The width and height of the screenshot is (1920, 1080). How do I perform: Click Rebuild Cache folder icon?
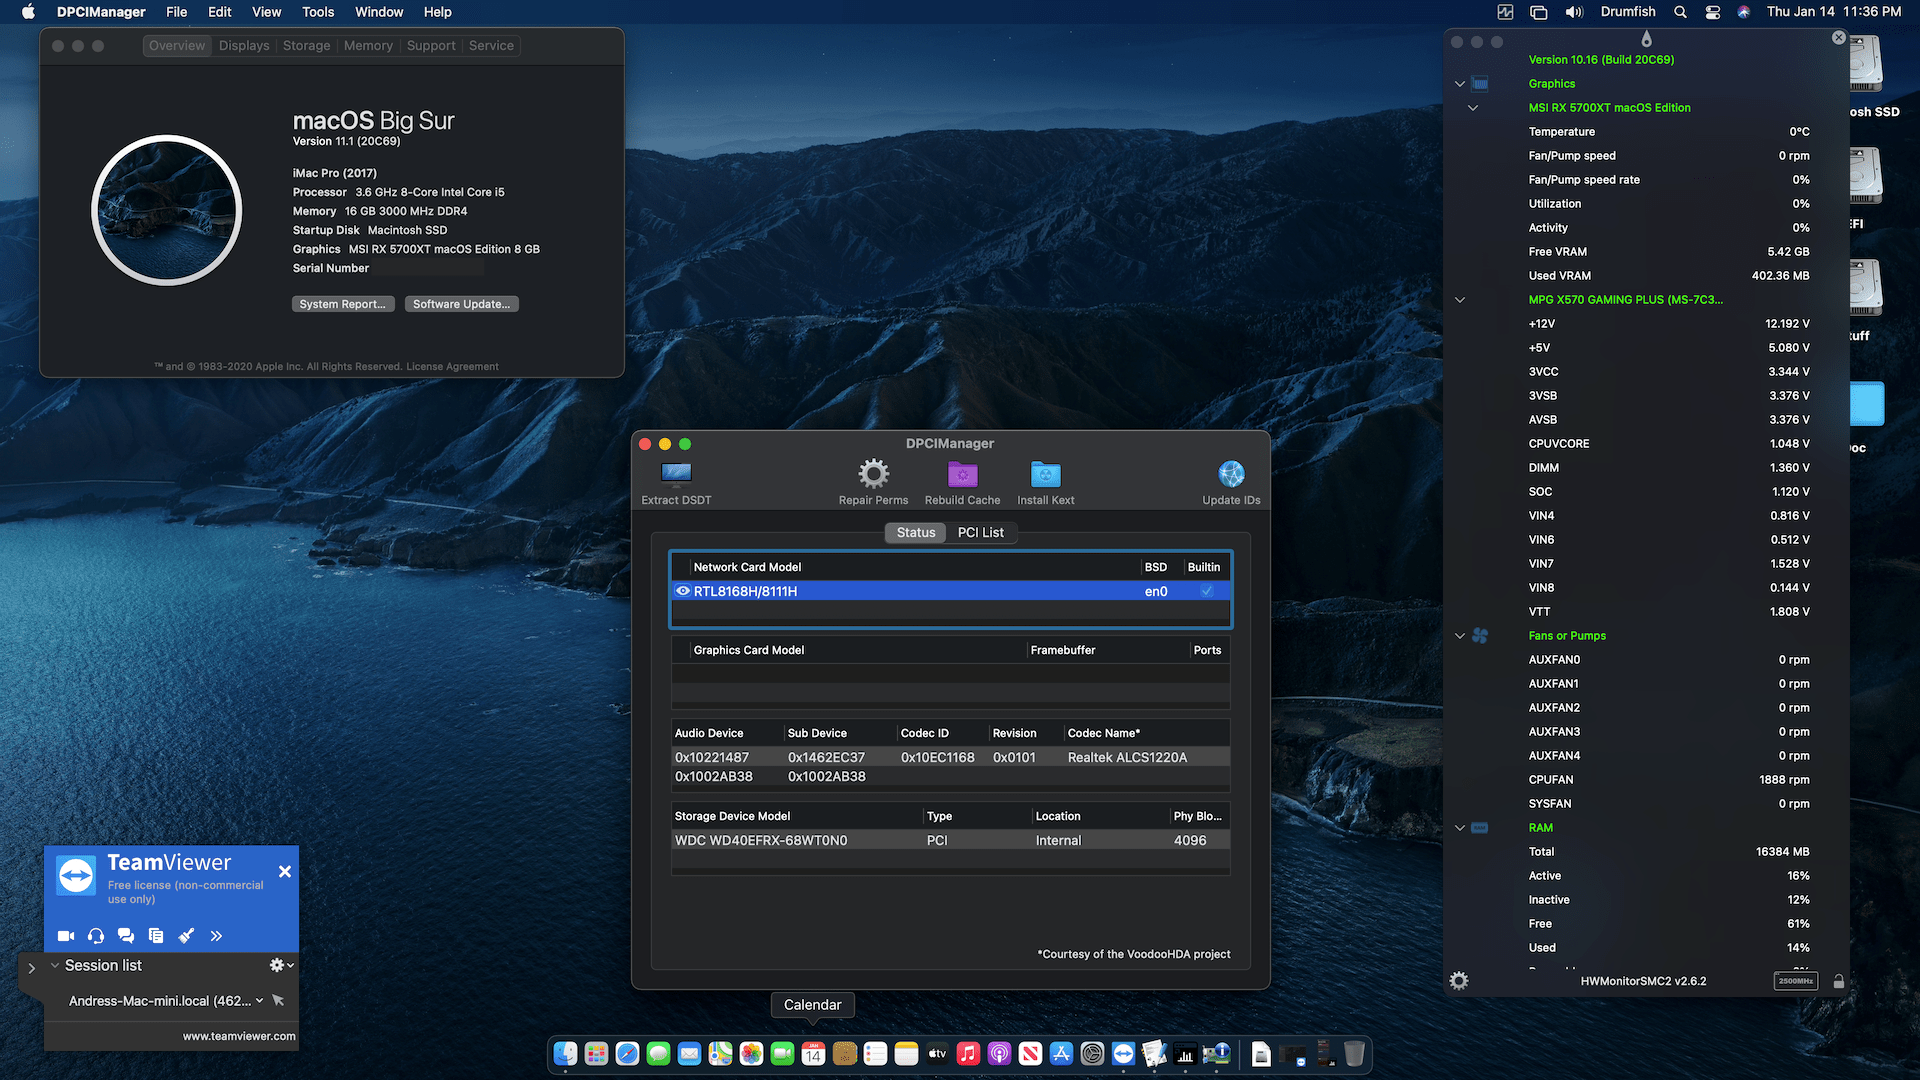962,474
